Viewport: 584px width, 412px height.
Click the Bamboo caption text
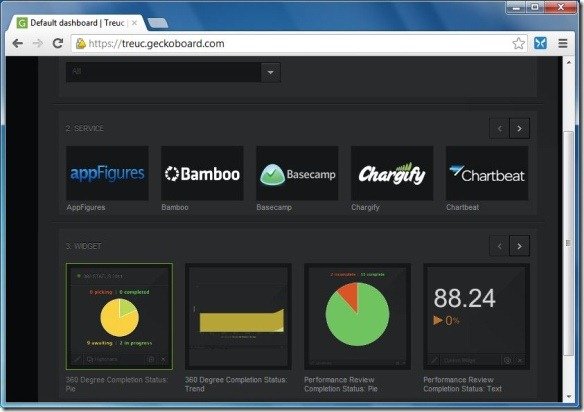[x=175, y=207]
